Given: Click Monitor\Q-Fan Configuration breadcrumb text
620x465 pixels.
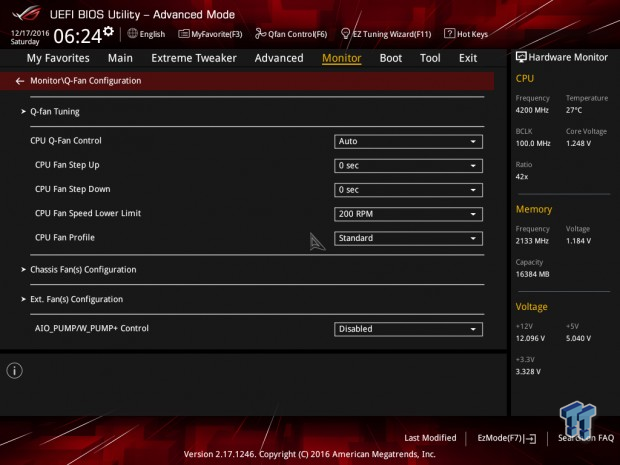Looking at the screenshot, I should (x=86, y=81).
